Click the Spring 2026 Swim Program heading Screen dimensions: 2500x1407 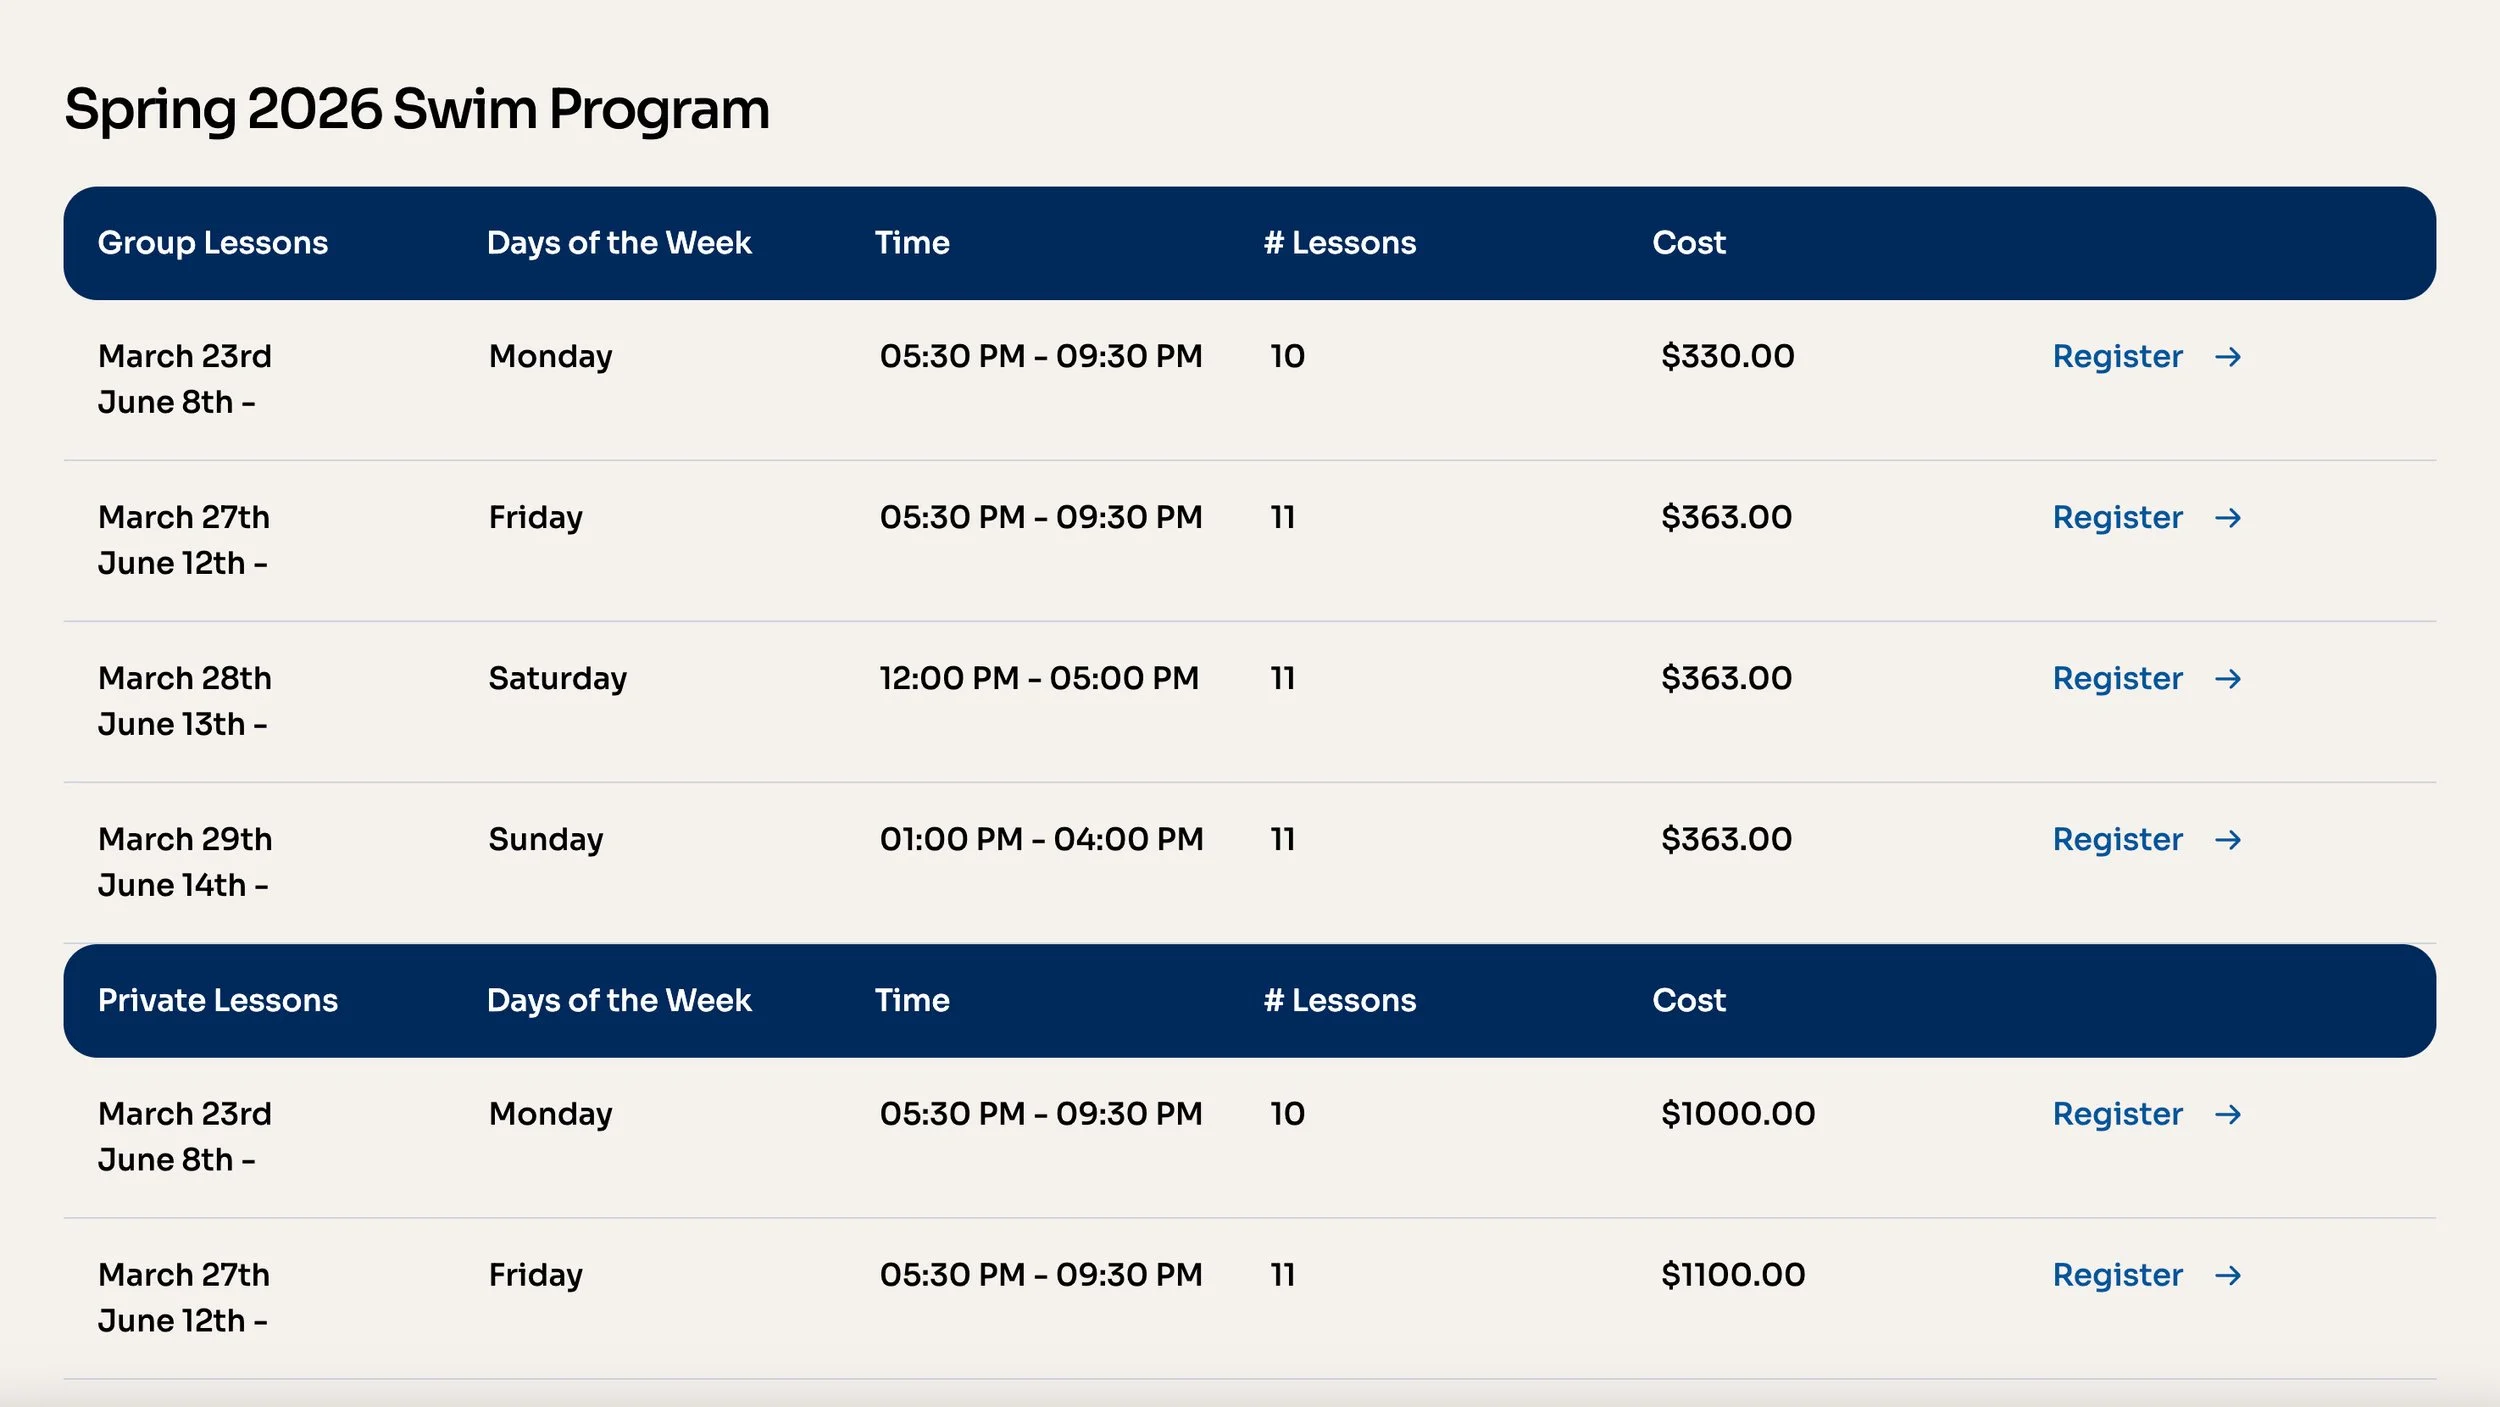[416, 109]
